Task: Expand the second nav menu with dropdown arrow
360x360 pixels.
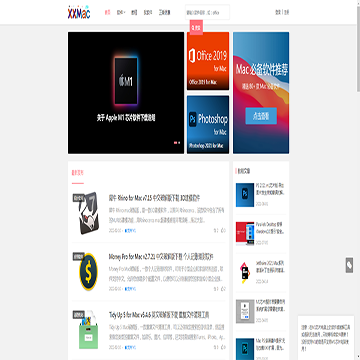Action: (x=121, y=13)
